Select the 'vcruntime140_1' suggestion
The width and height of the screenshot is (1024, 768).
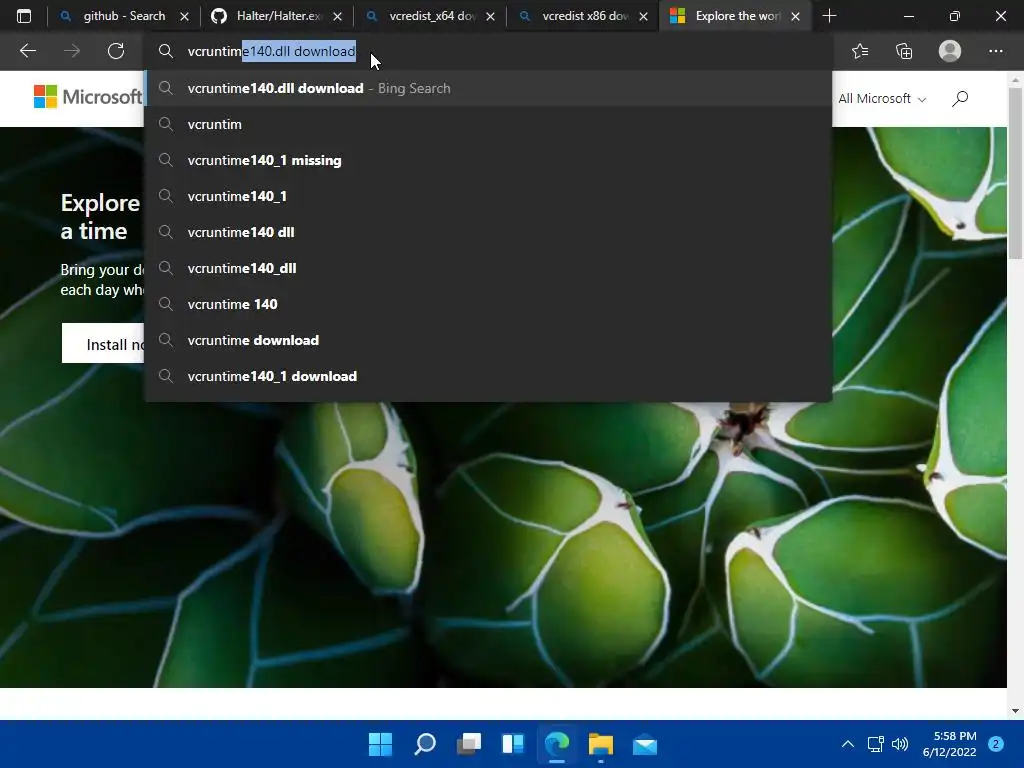(x=488, y=196)
